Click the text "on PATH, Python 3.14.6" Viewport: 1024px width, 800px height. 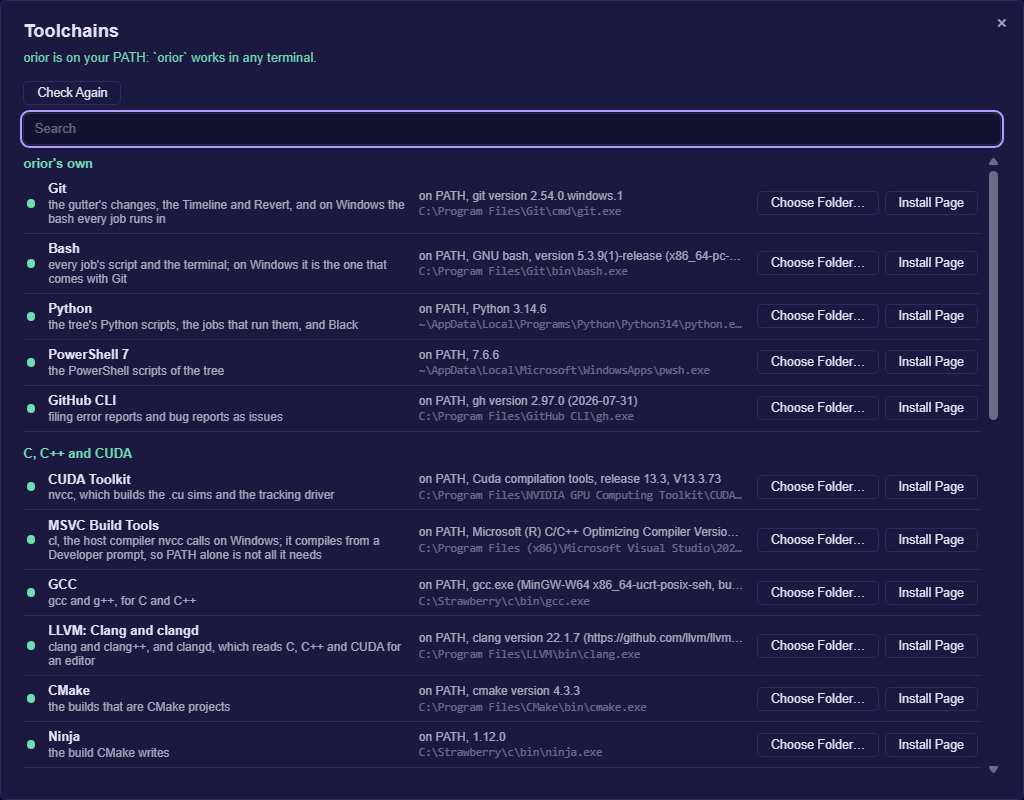[483, 309]
